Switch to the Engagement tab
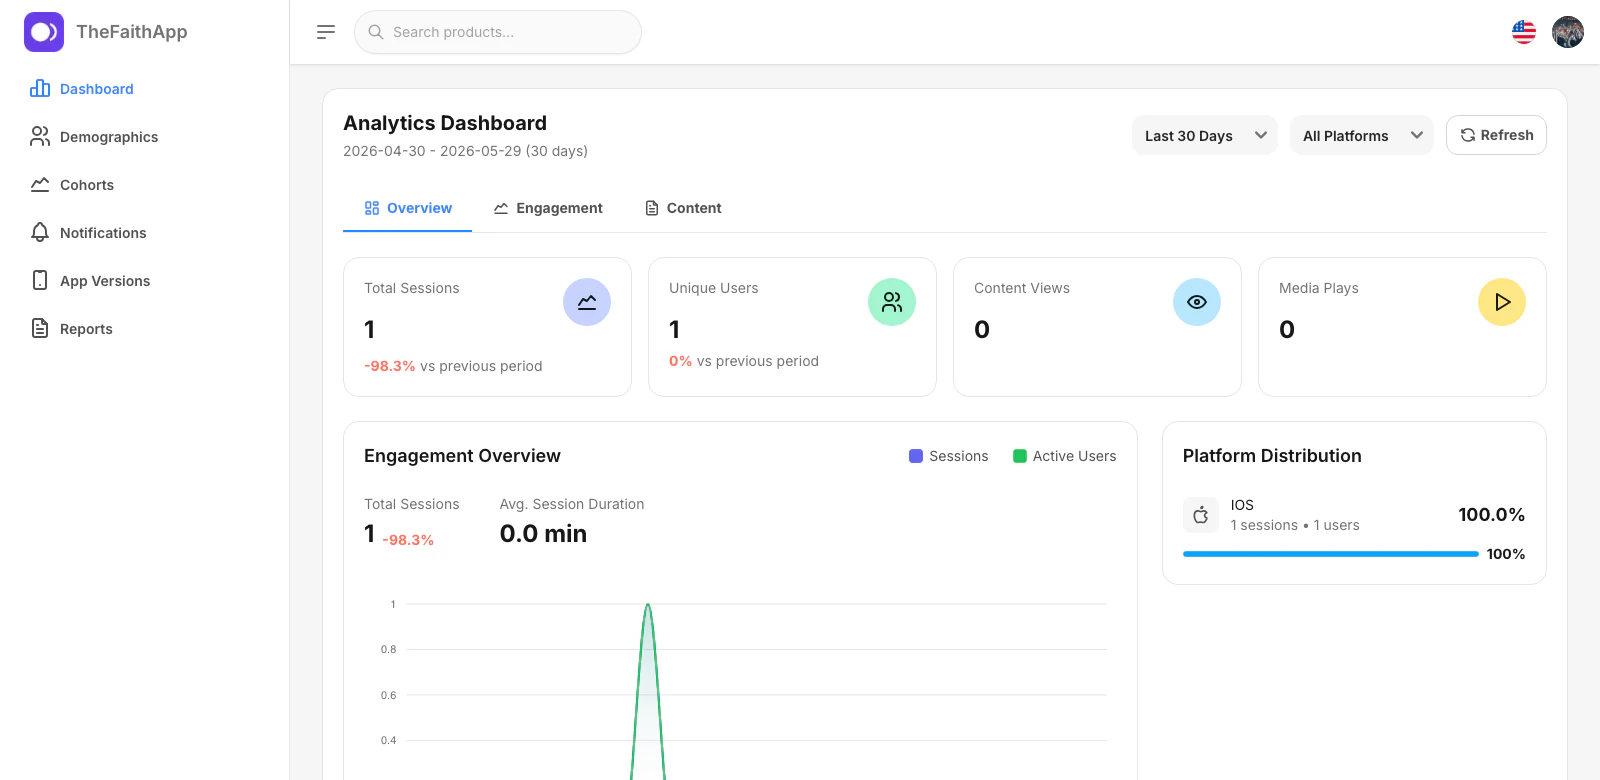 click(548, 208)
